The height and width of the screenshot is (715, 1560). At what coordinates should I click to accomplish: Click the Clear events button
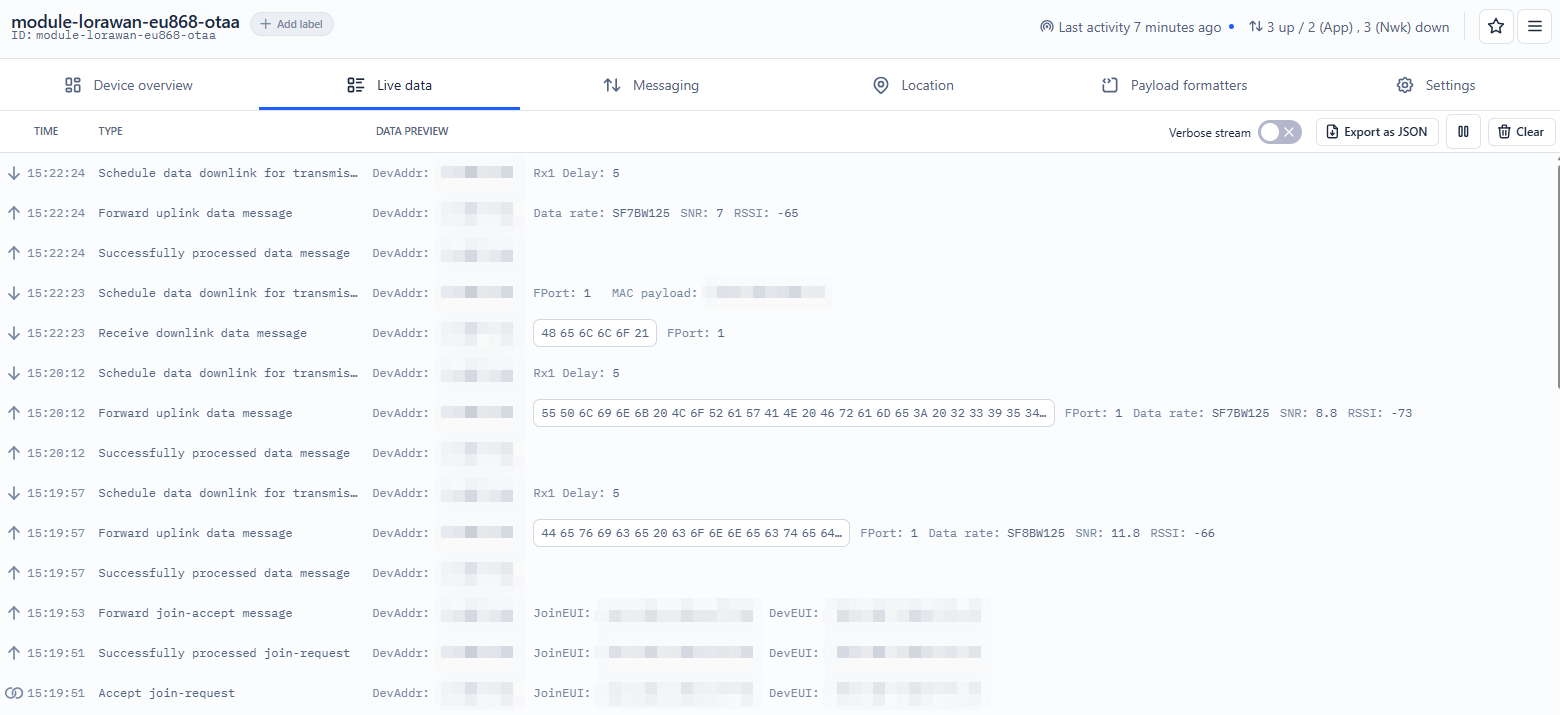click(x=1521, y=132)
